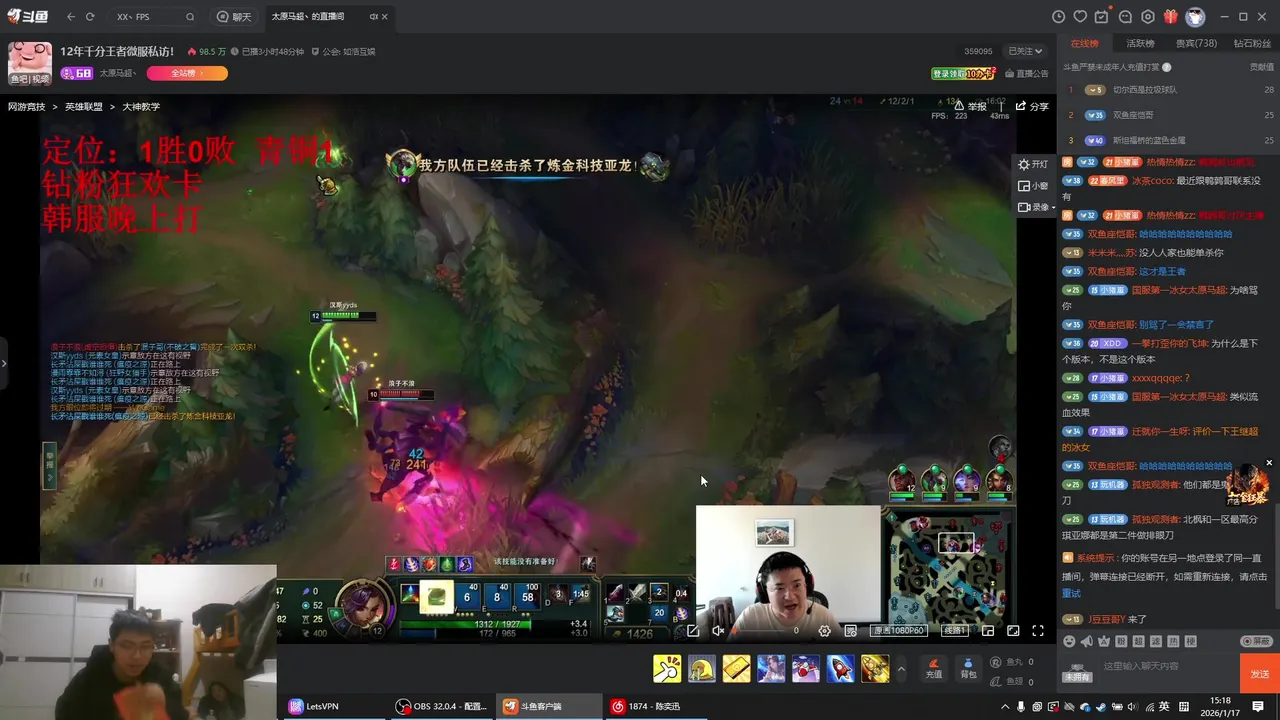1280x720 pixels.
Task: Open the red gift box icon
Action: tap(1171, 17)
